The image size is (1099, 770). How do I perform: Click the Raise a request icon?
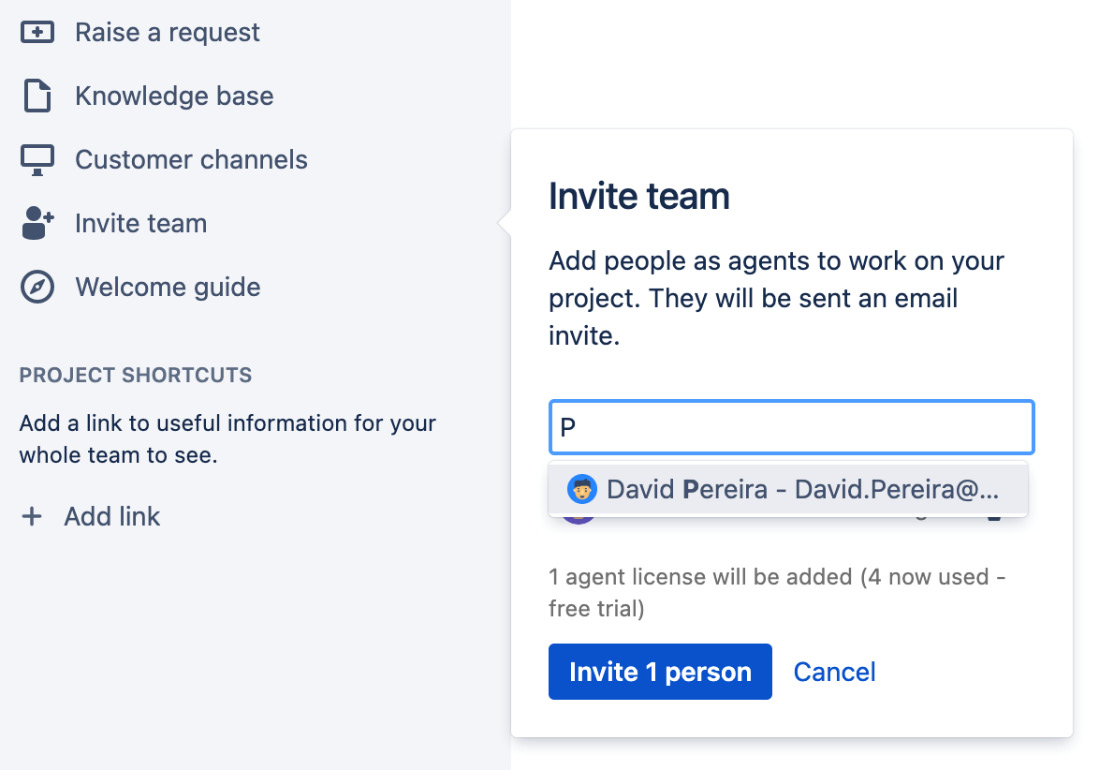pos(34,31)
